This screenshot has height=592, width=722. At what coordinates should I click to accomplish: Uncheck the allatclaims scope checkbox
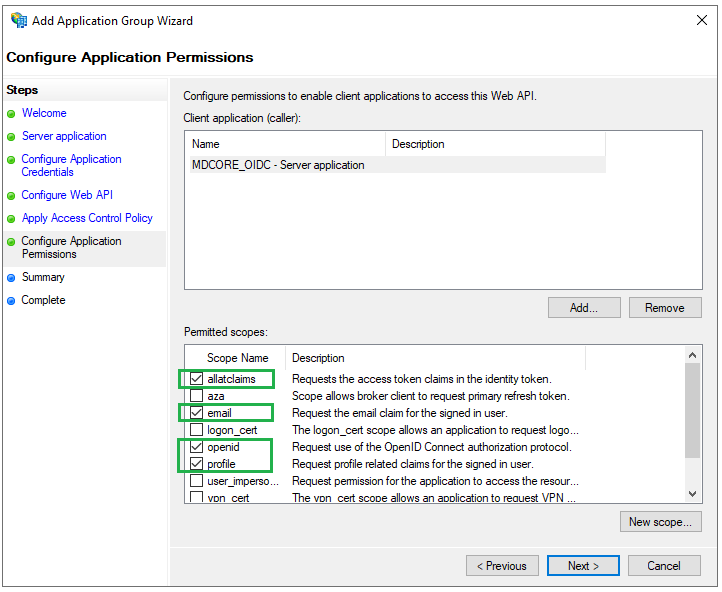pyautogui.click(x=197, y=379)
